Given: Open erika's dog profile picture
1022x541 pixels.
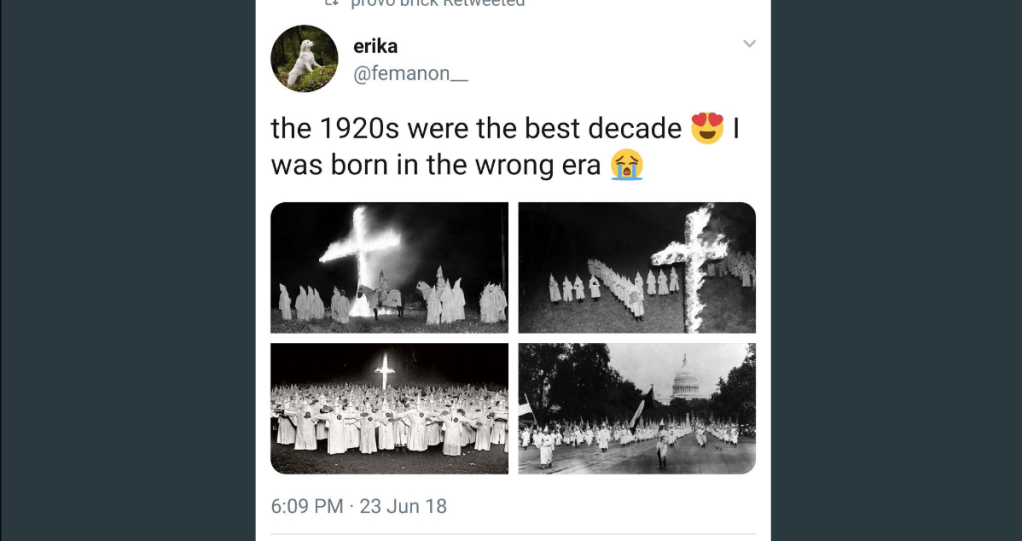Looking at the screenshot, I should (x=304, y=59).
